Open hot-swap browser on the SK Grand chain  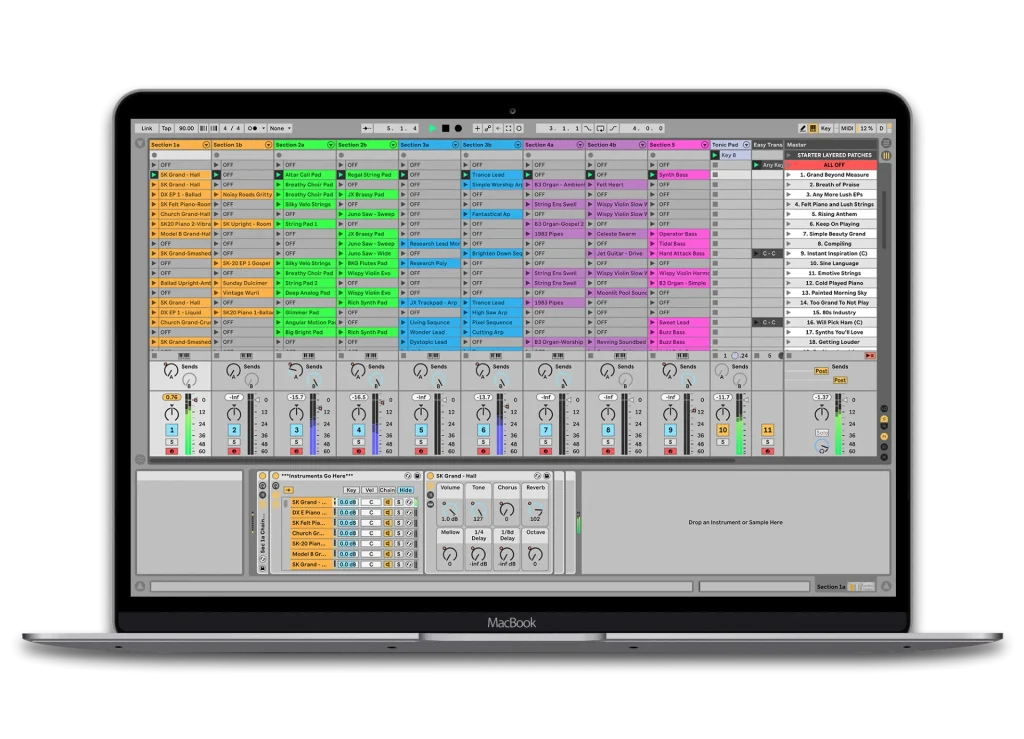[x=408, y=502]
